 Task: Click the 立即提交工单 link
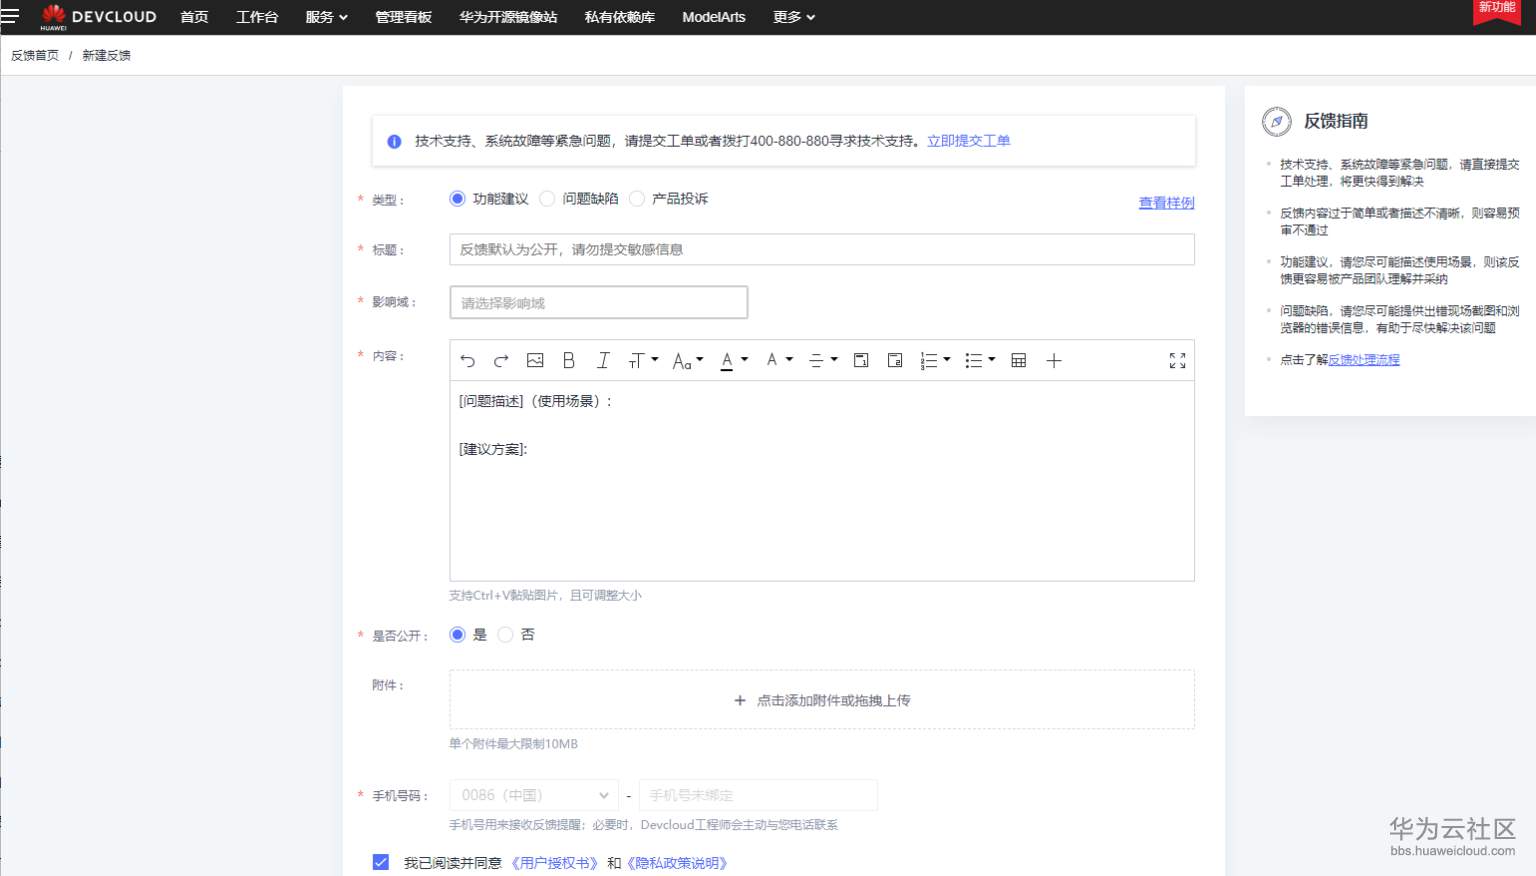(968, 141)
